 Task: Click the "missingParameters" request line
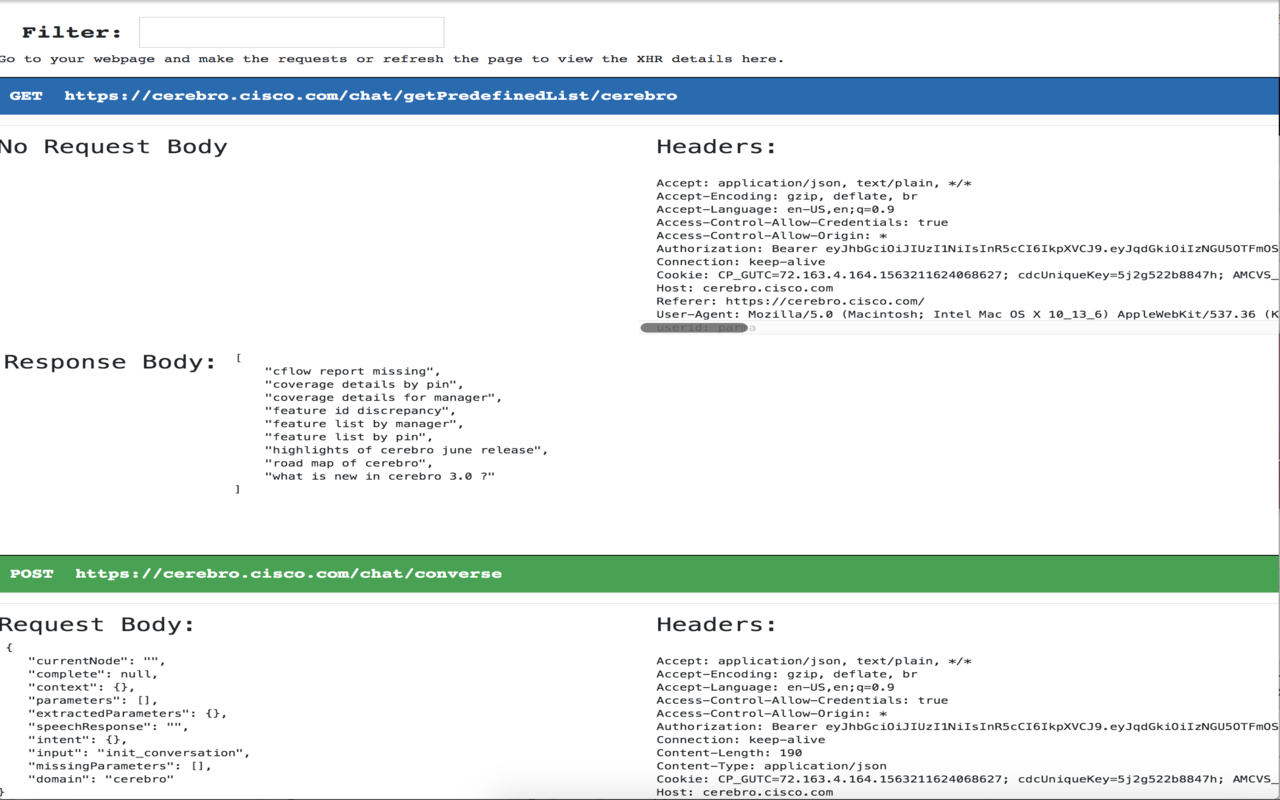click(120, 765)
